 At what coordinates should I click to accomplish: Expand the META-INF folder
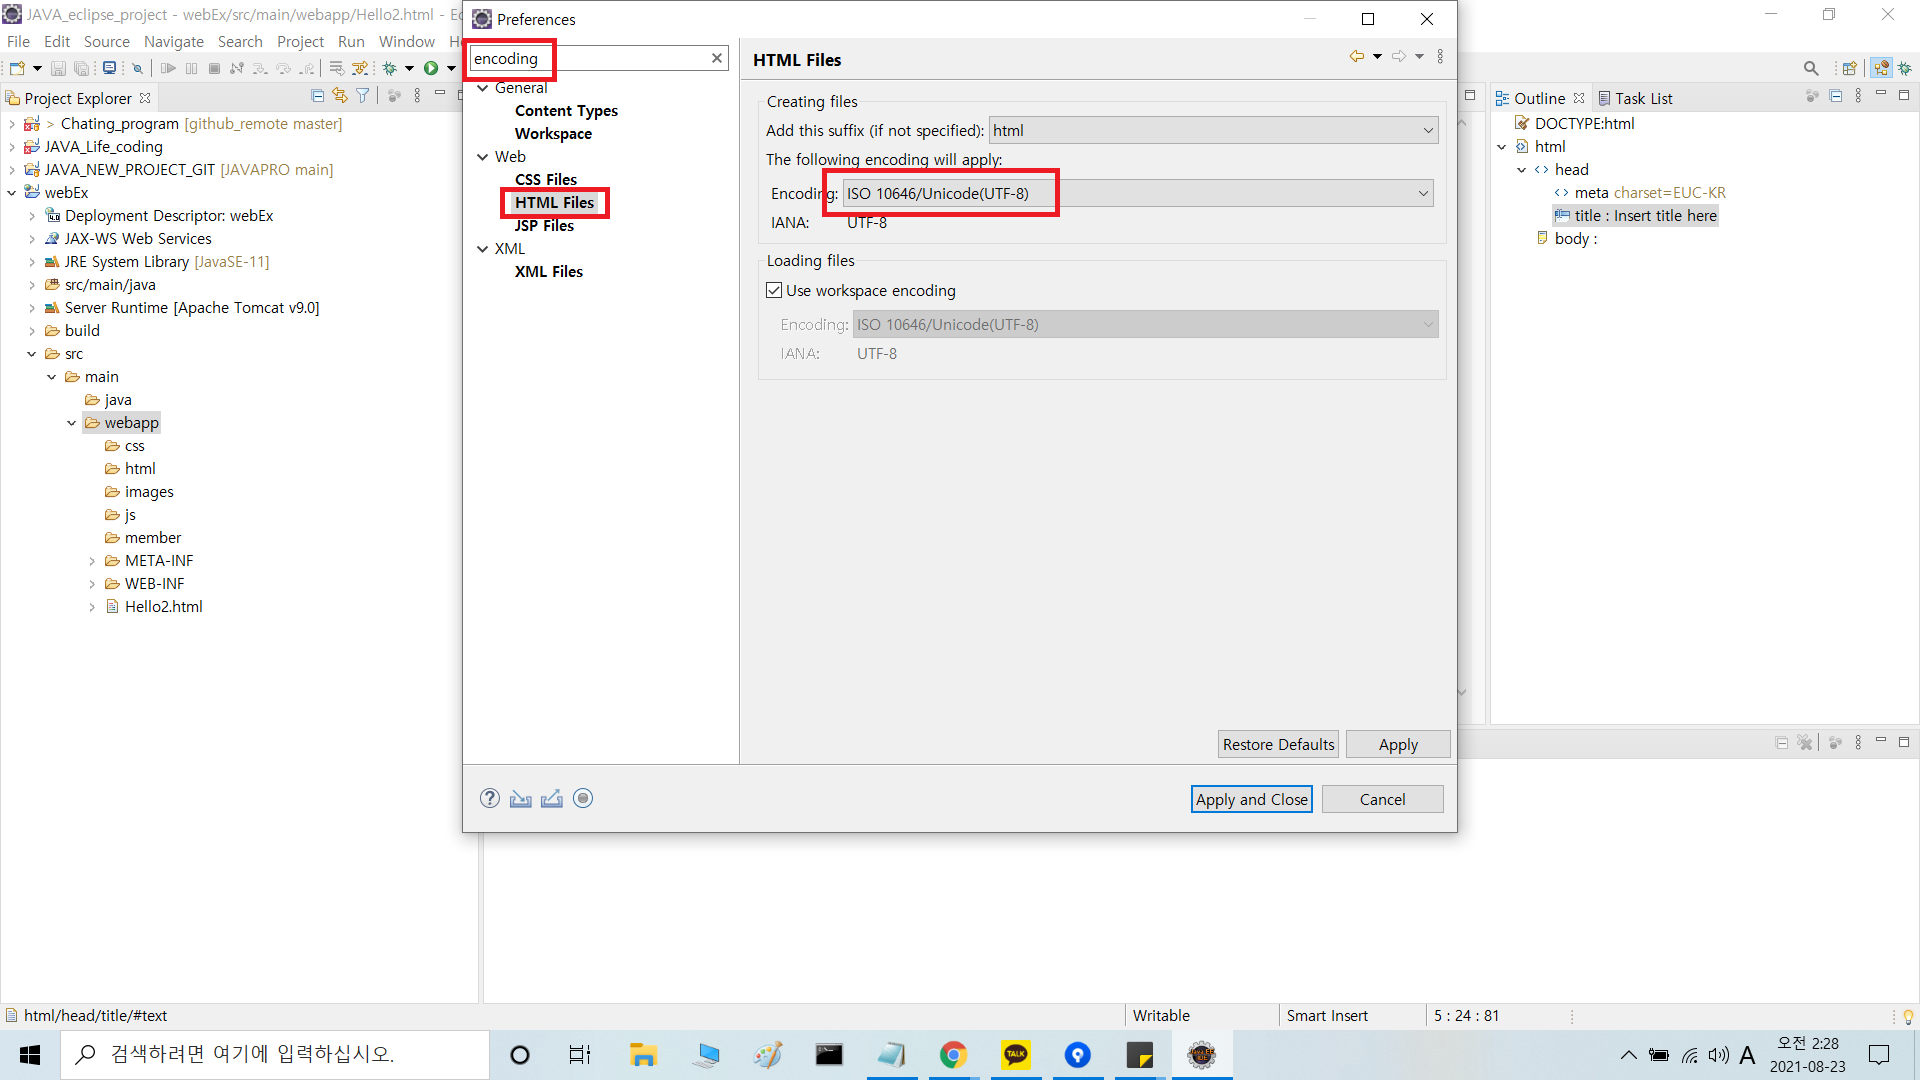[x=92, y=561]
